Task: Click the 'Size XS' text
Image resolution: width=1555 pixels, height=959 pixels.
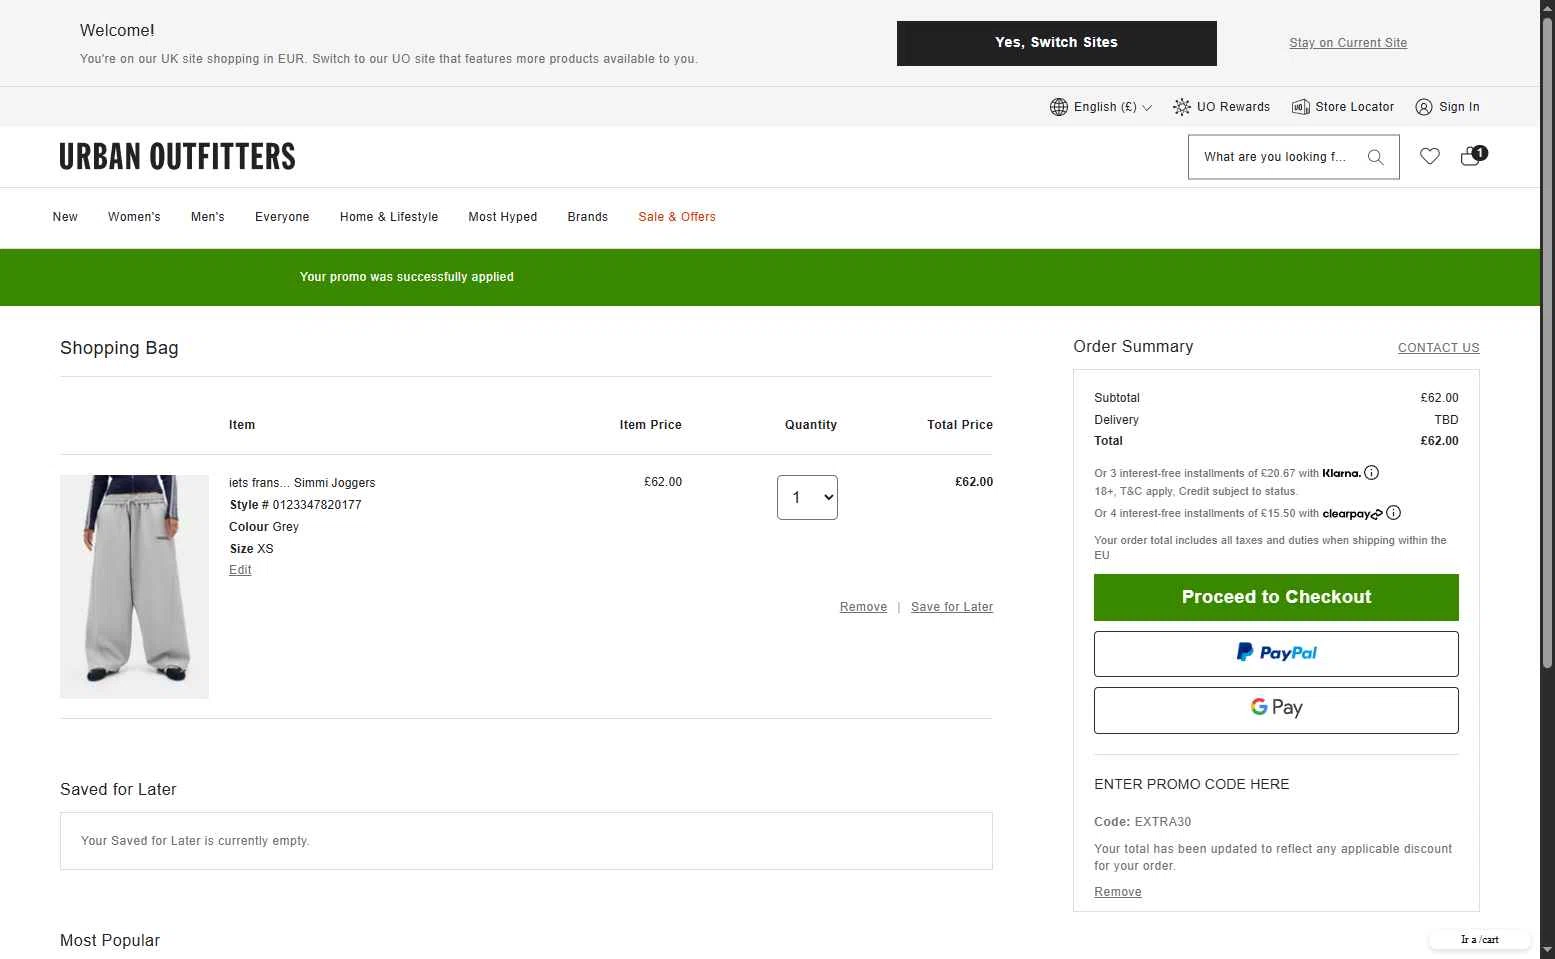Action: (251, 549)
